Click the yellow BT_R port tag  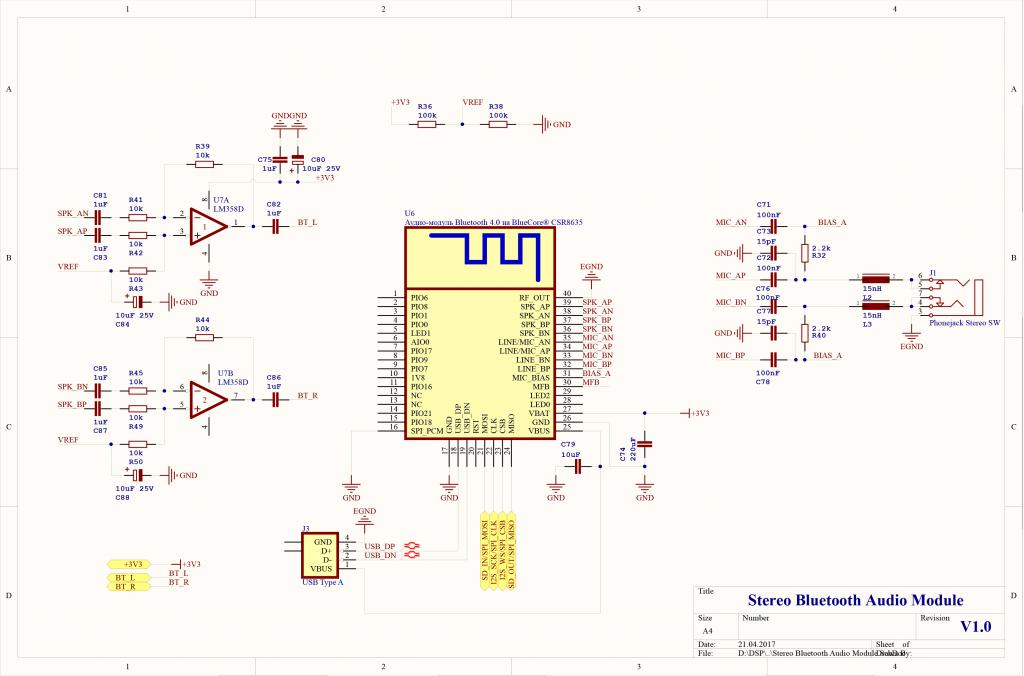tap(127, 587)
